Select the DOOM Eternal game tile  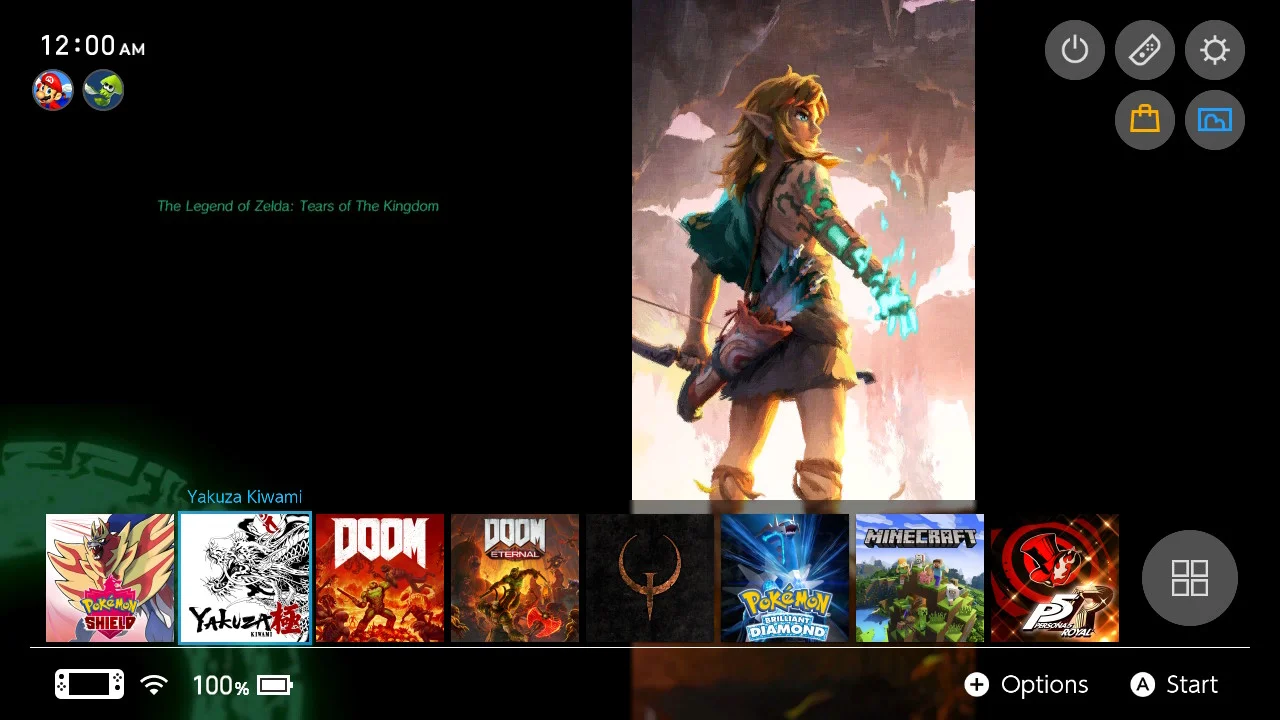click(515, 578)
